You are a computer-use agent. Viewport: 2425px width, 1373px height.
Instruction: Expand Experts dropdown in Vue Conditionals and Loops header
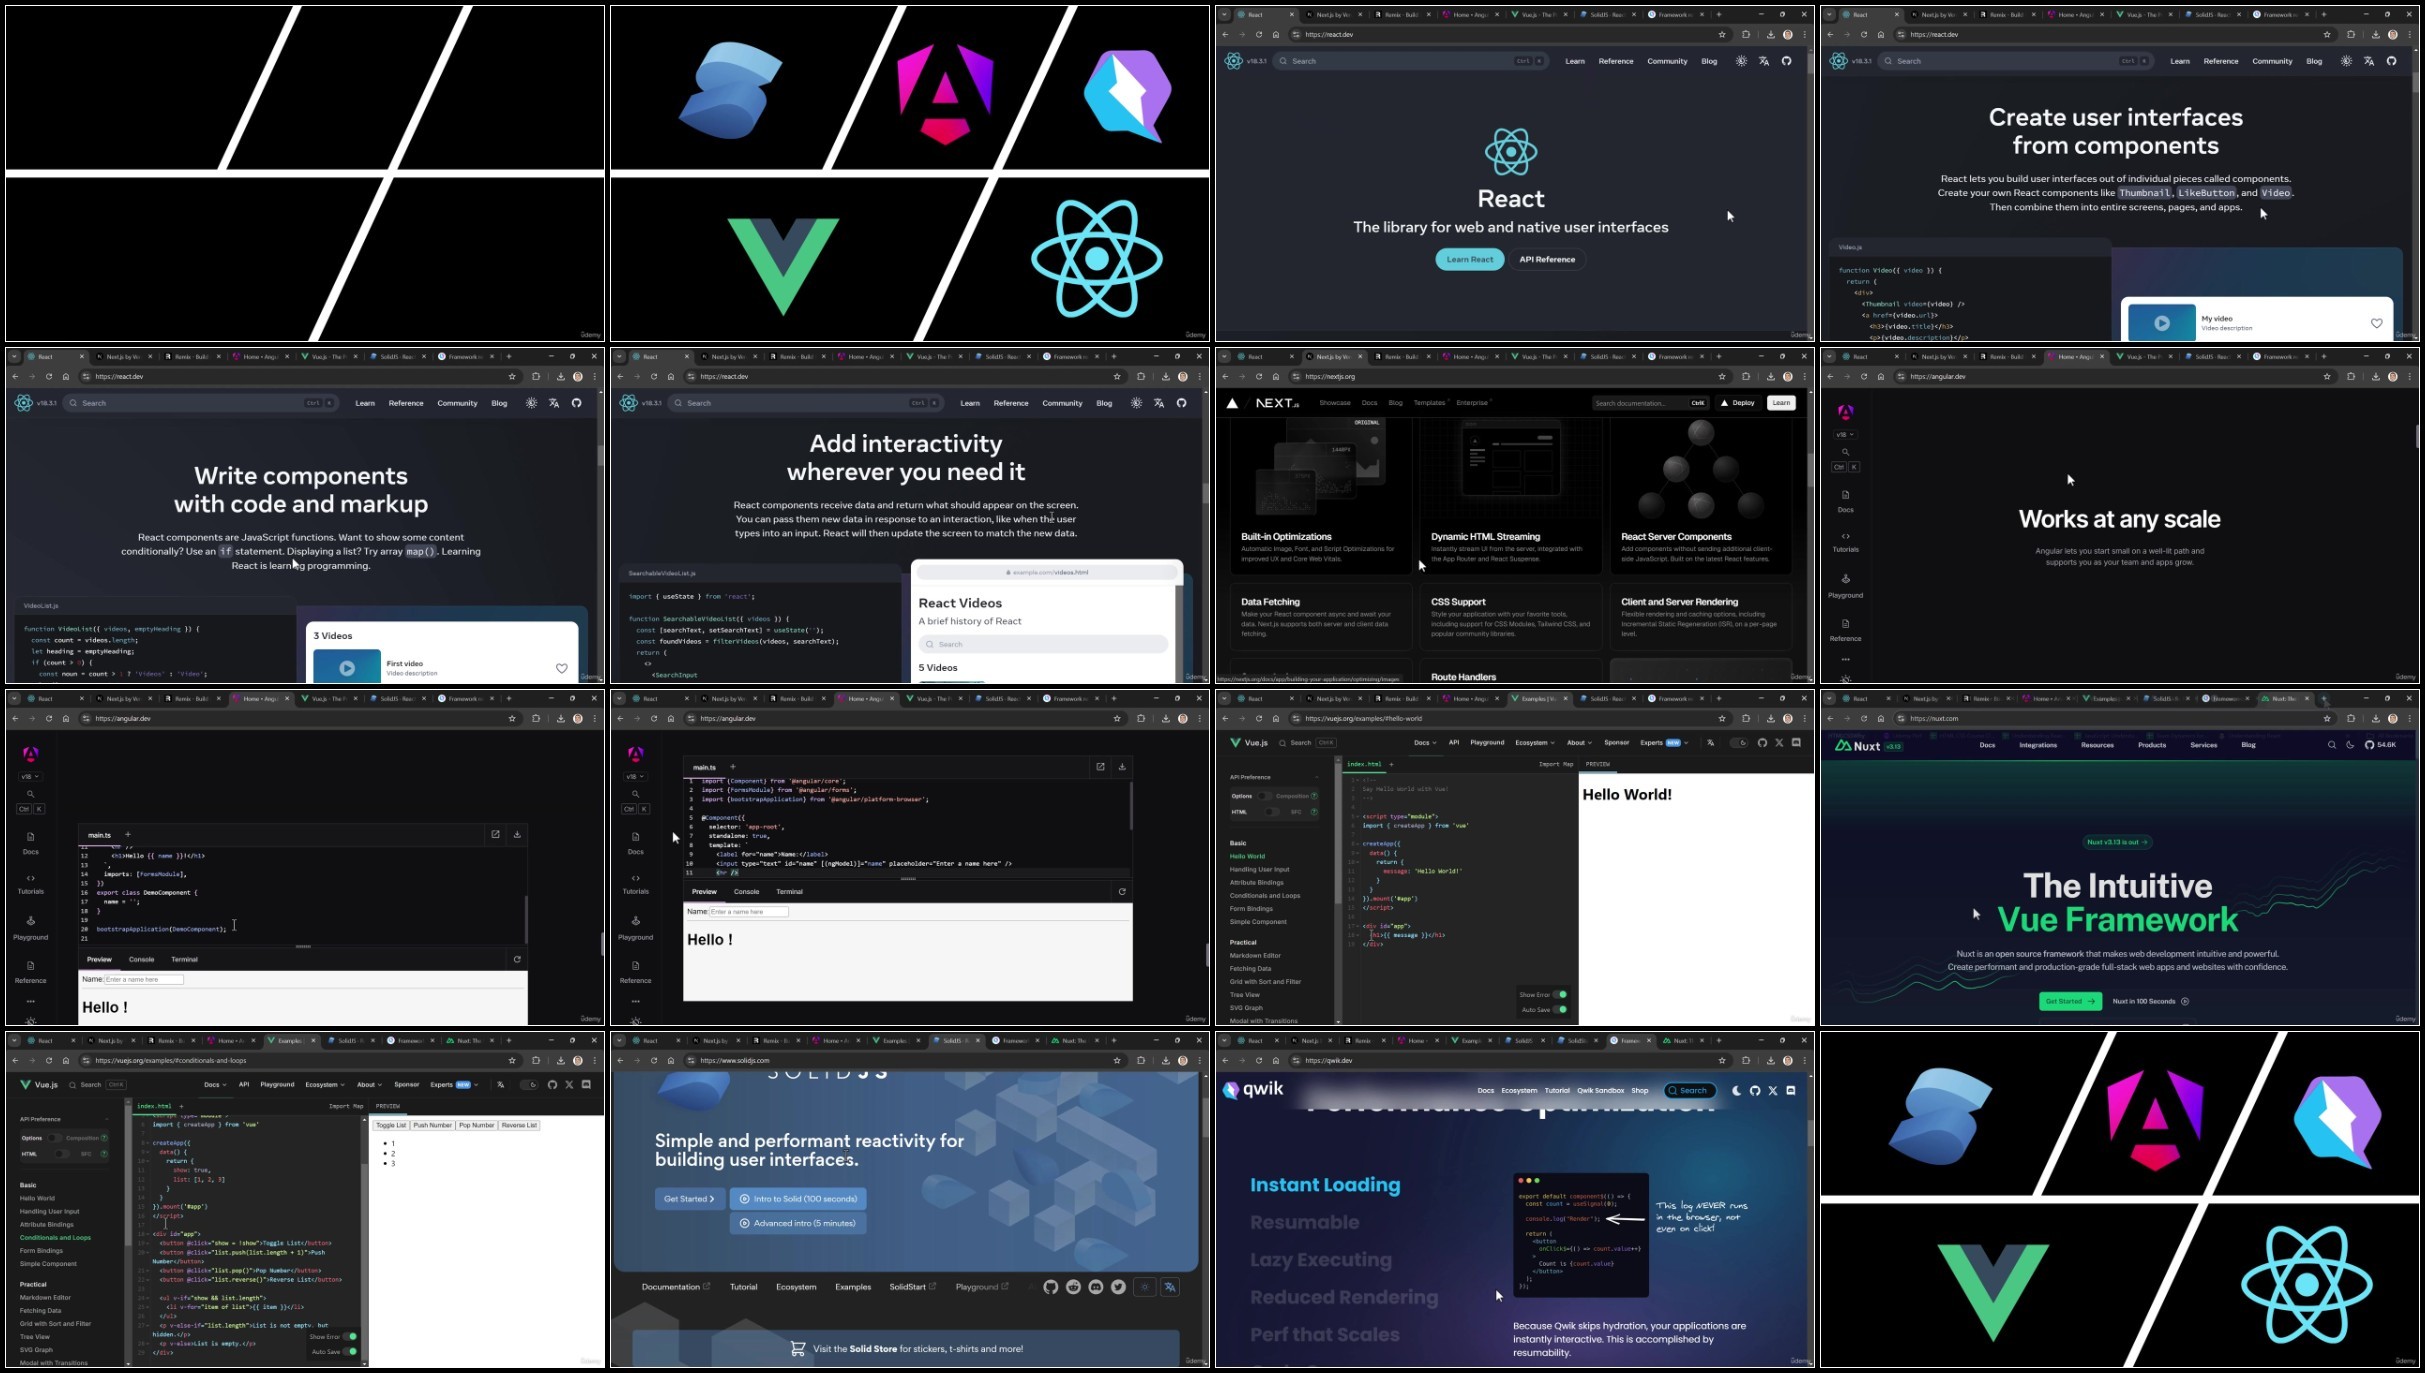(x=454, y=1084)
